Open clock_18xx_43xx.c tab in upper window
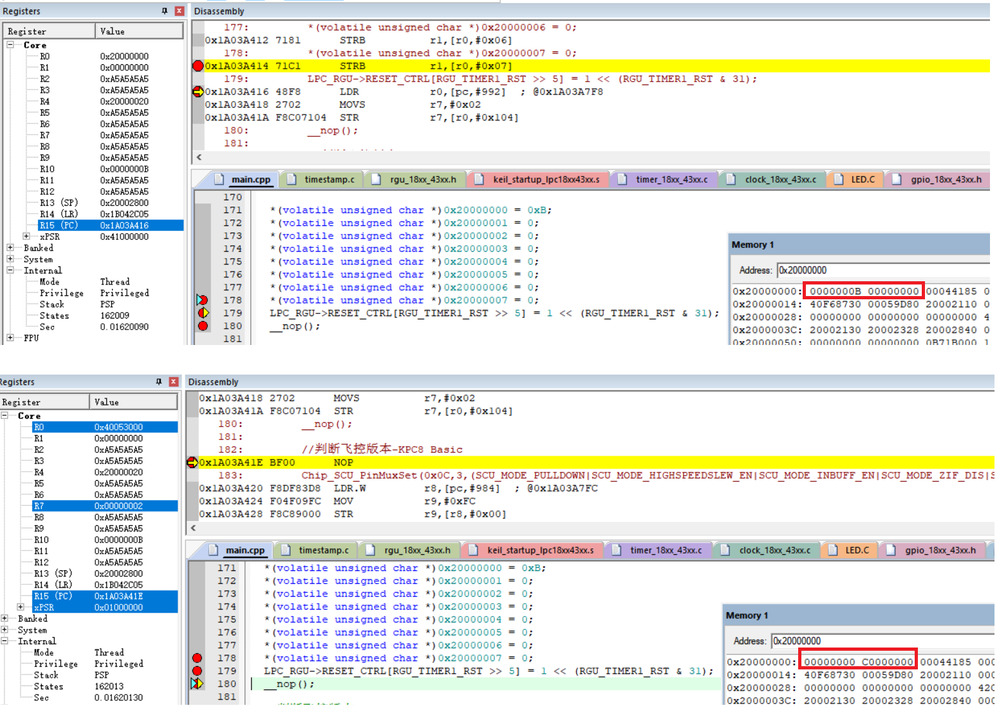This screenshot has height=708, width=999. pos(773,180)
